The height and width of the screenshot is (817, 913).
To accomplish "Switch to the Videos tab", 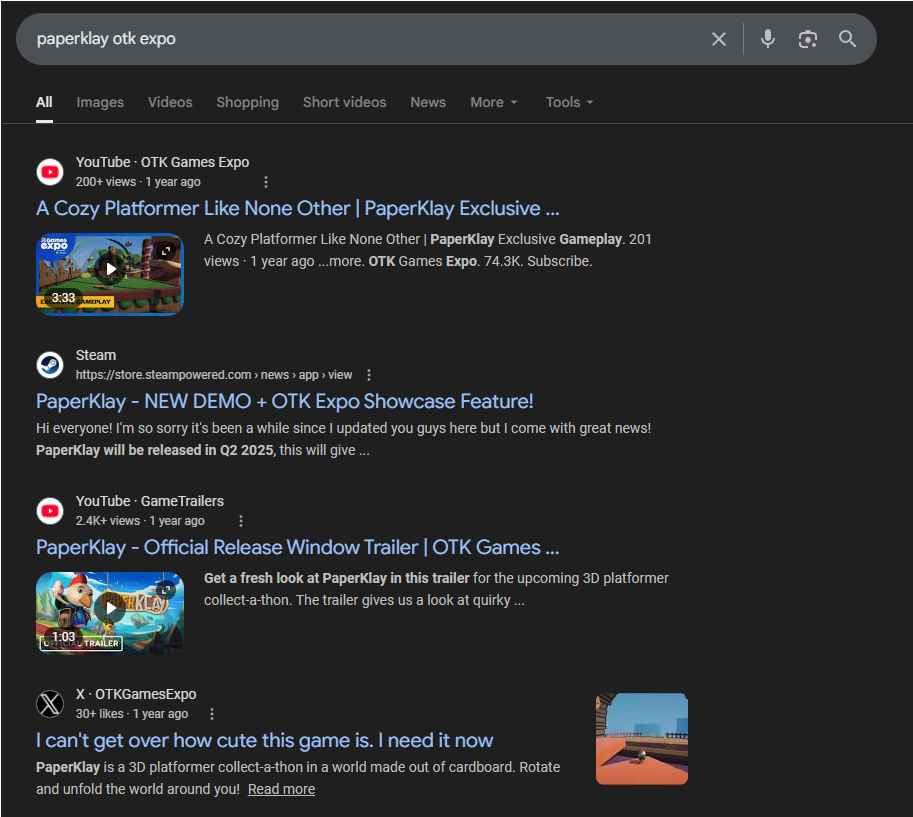I will coord(170,102).
